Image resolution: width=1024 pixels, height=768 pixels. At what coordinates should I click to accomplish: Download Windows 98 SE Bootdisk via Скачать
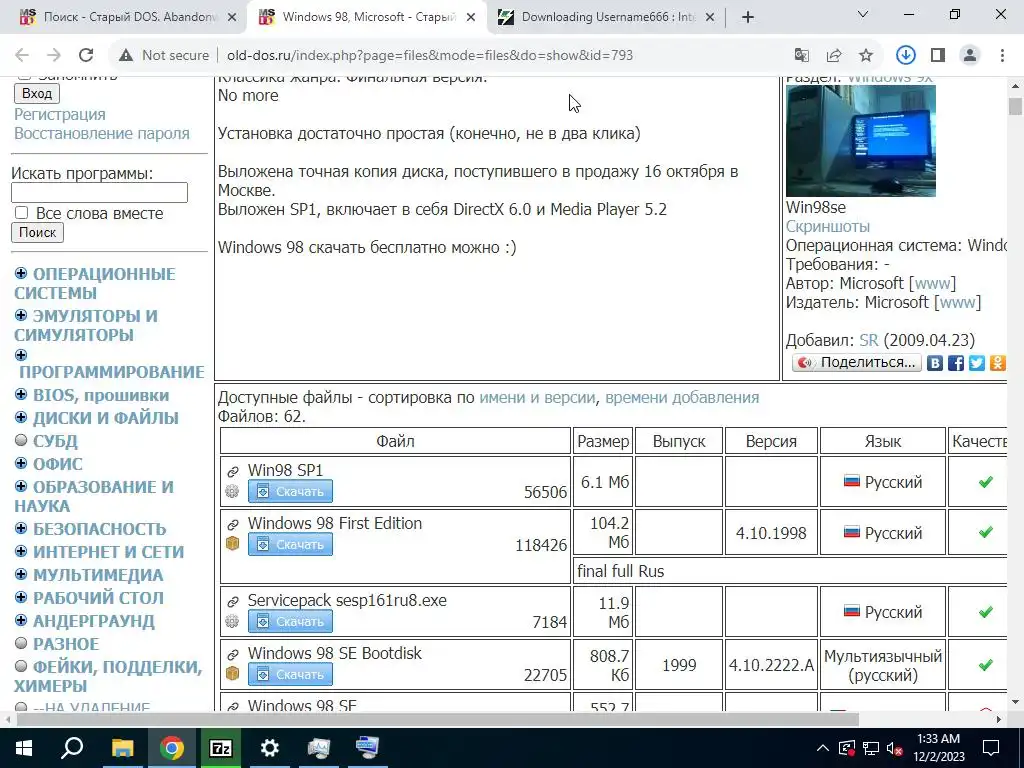(290, 674)
